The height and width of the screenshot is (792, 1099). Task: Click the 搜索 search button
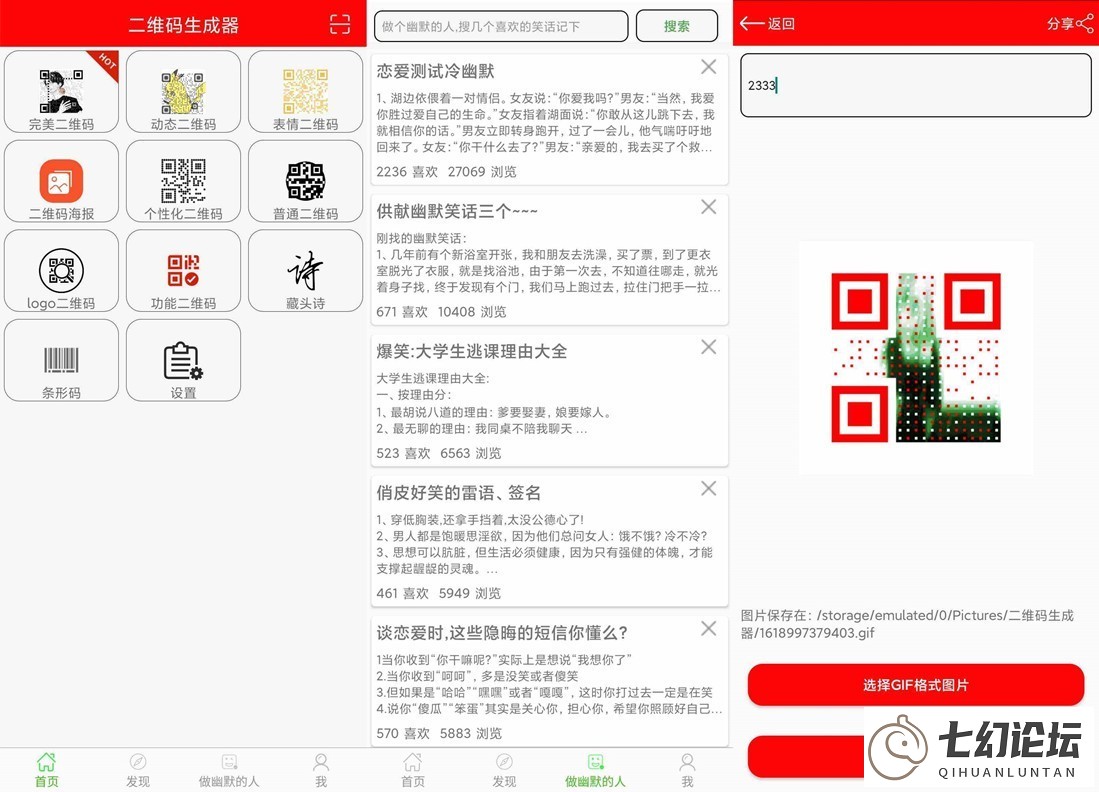[x=677, y=26]
